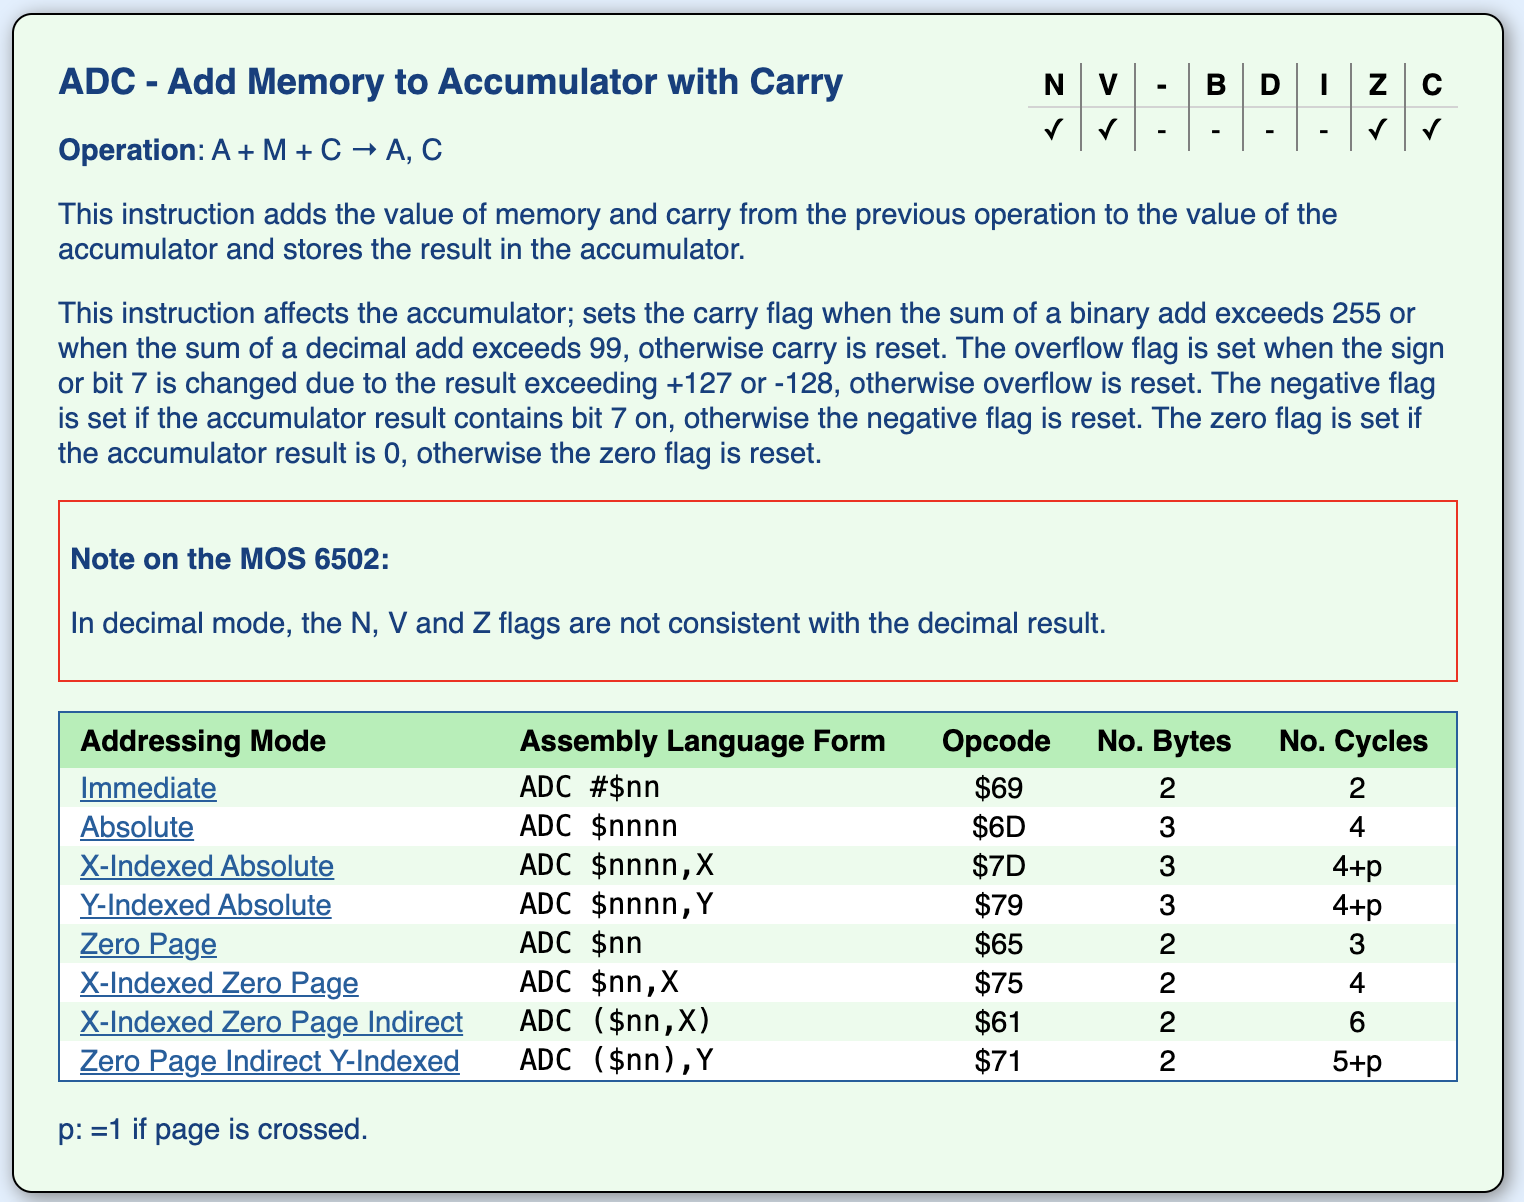Click the V flag header
The width and height of the screenshot is (1524, 1202).
coord(1108,85)
